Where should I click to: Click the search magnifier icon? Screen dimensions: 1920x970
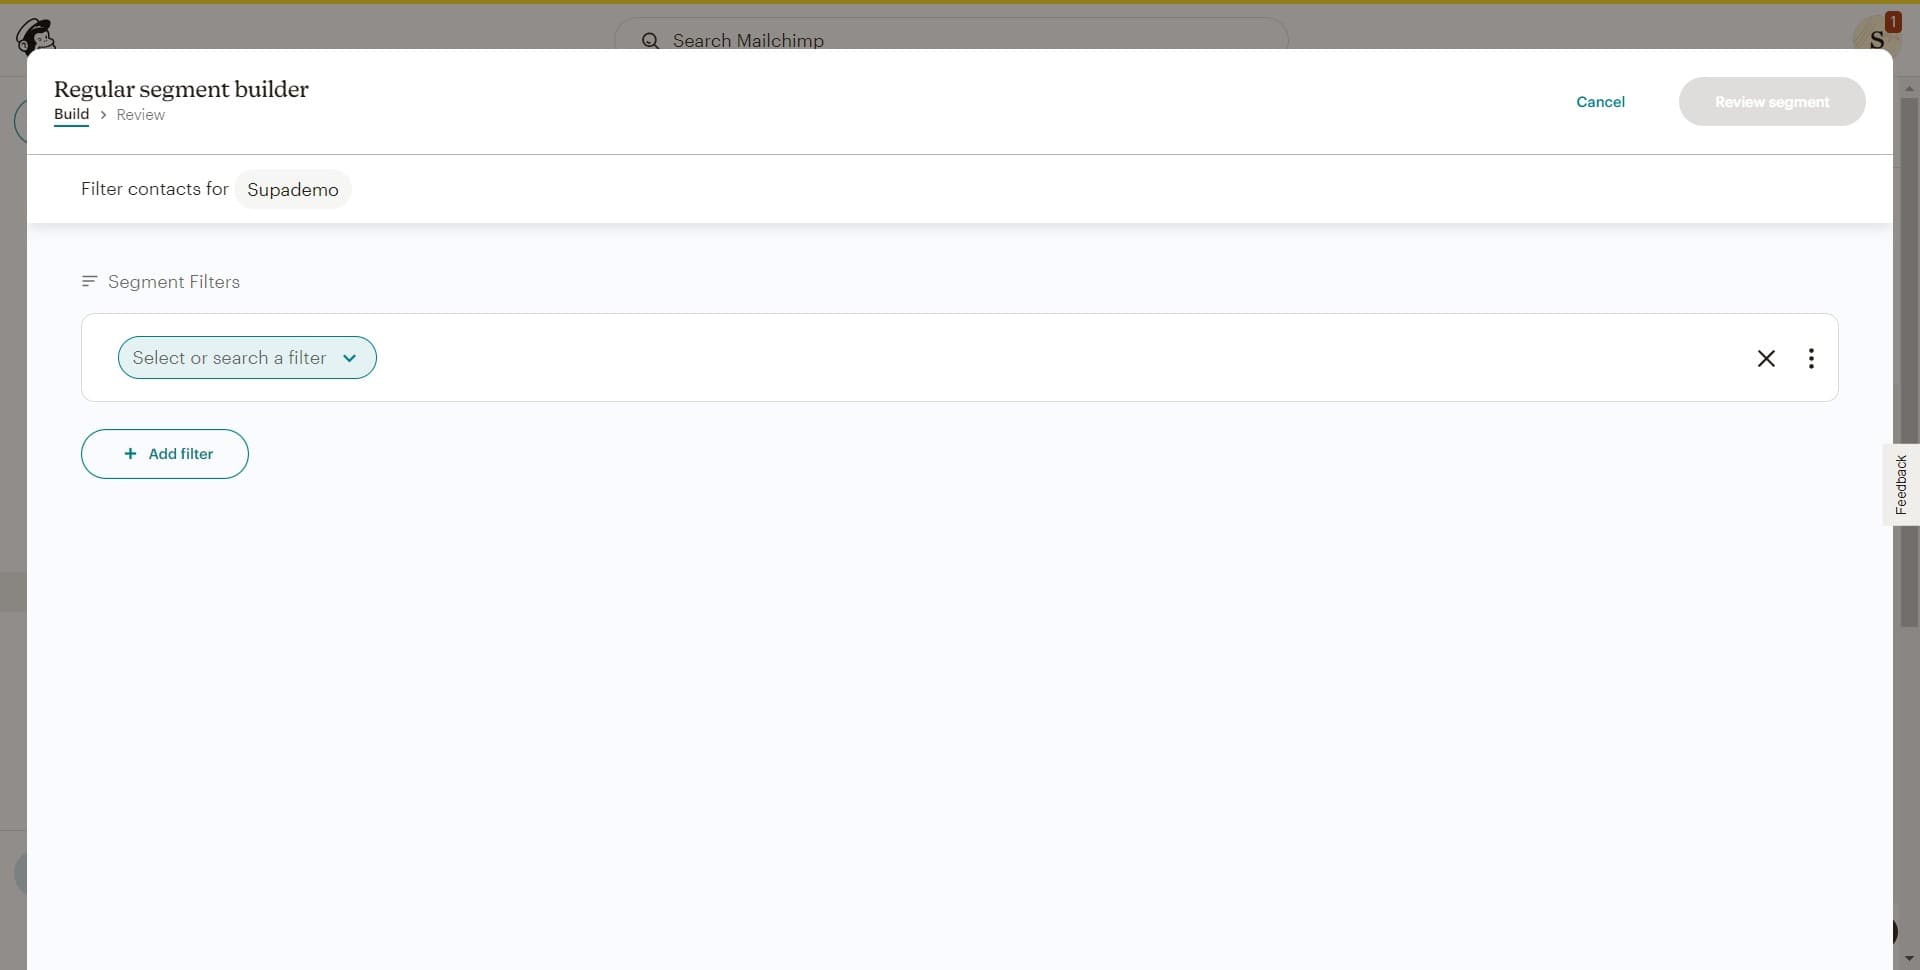[x=650, y=41]
